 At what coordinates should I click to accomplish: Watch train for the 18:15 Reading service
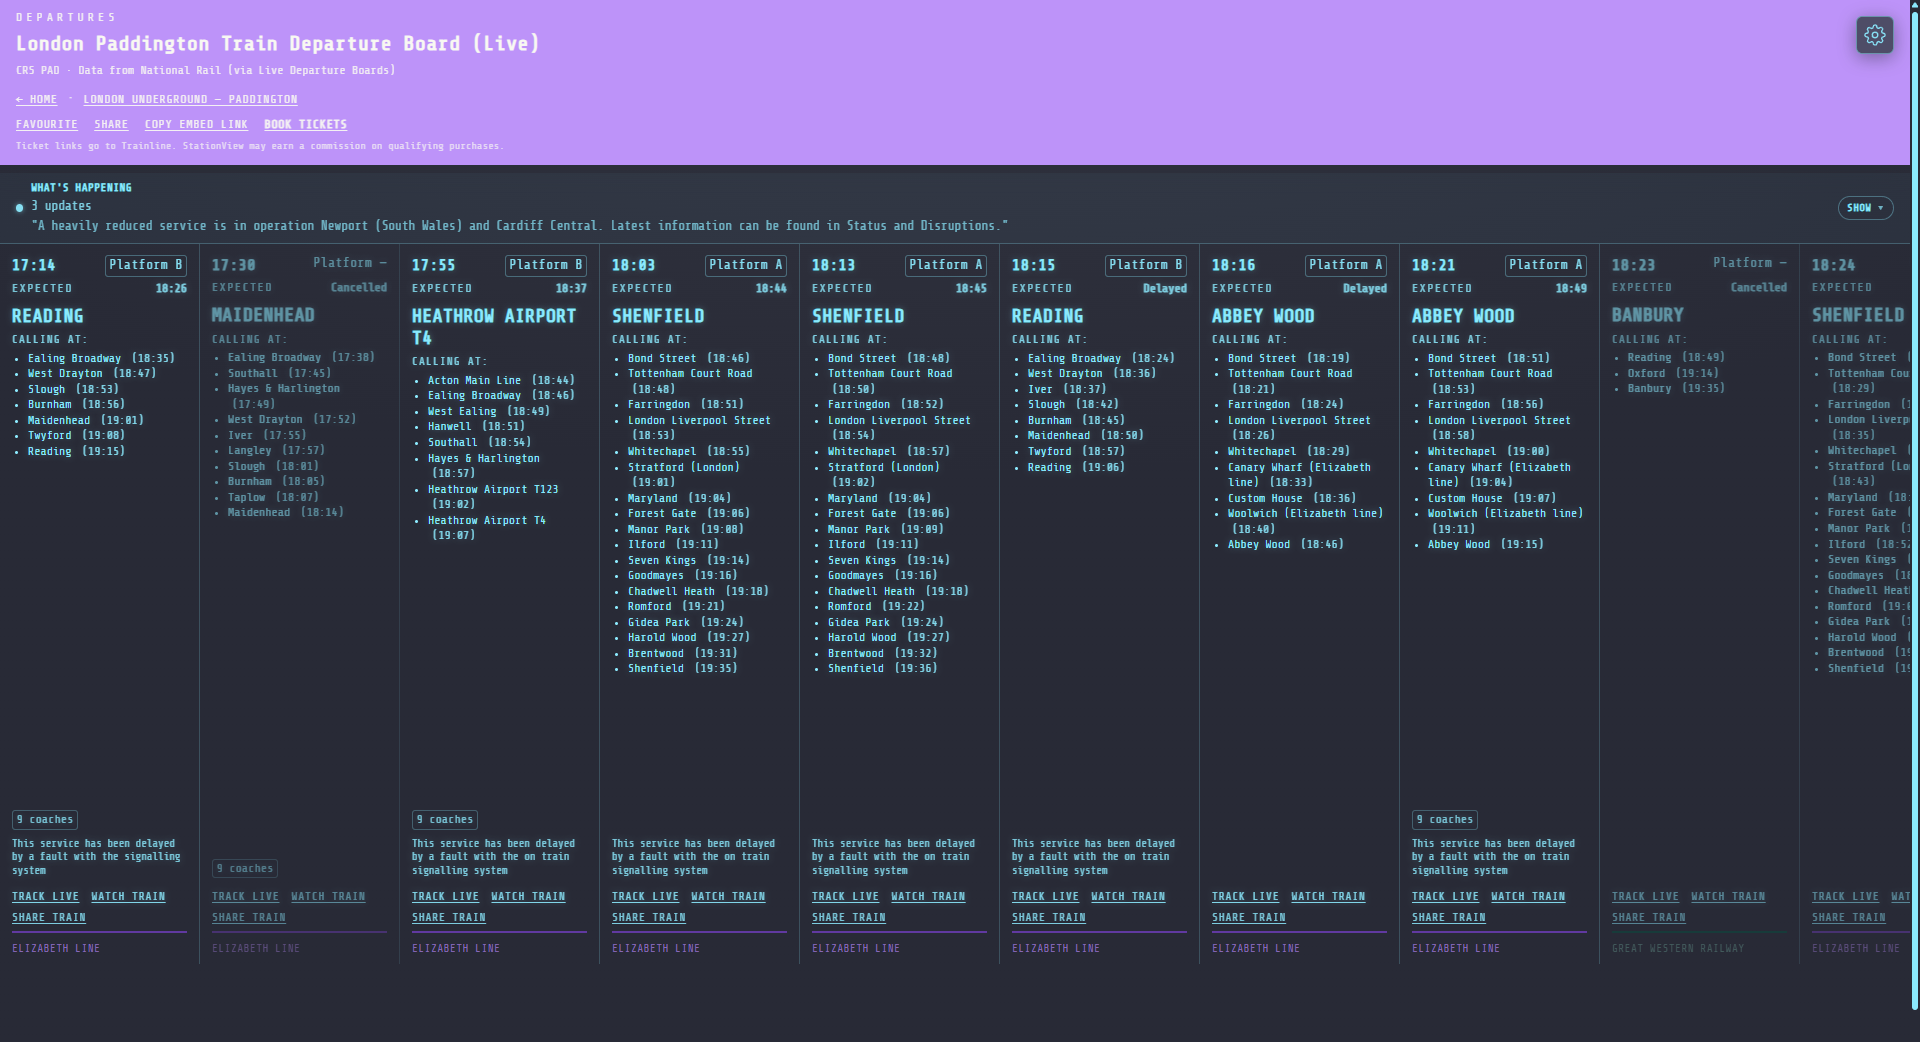coord(1128,896)
